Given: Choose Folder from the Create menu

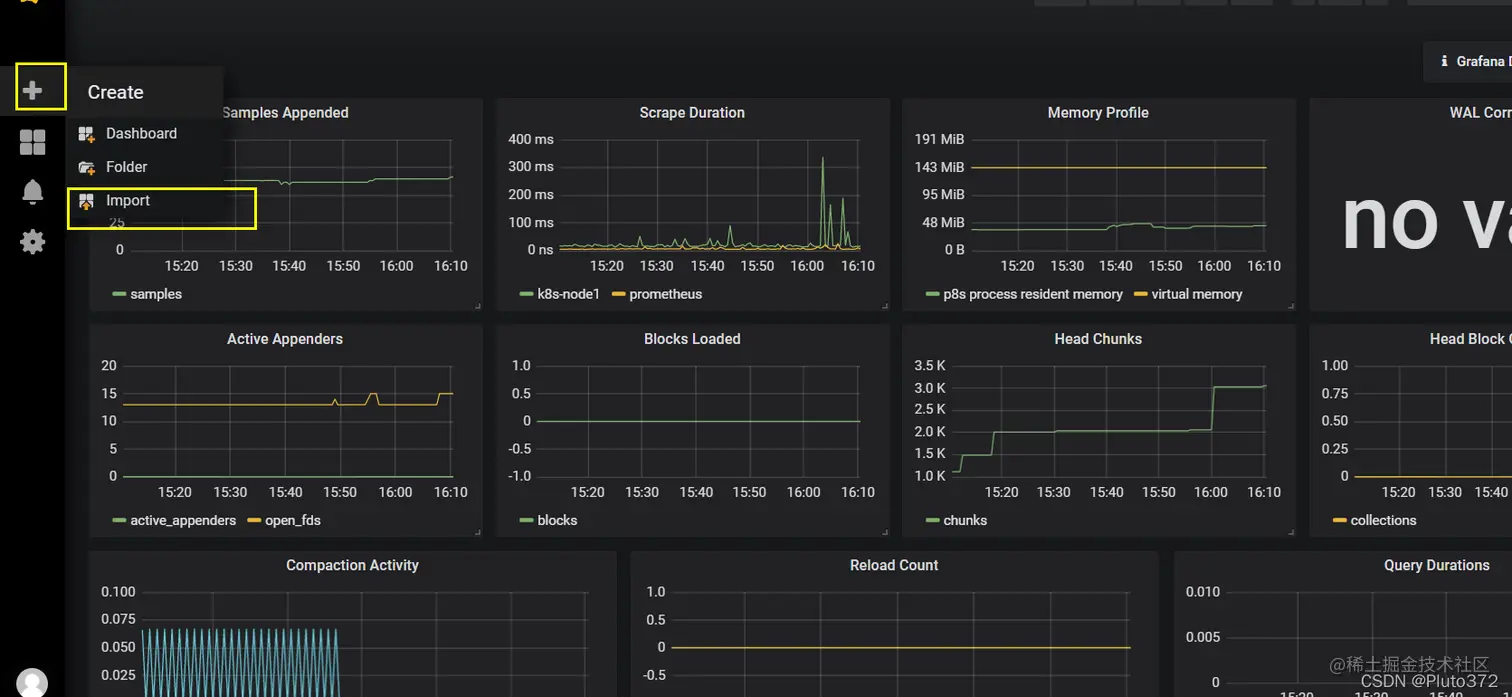Looking at the screenshot, I should click(x=126, y=167).
